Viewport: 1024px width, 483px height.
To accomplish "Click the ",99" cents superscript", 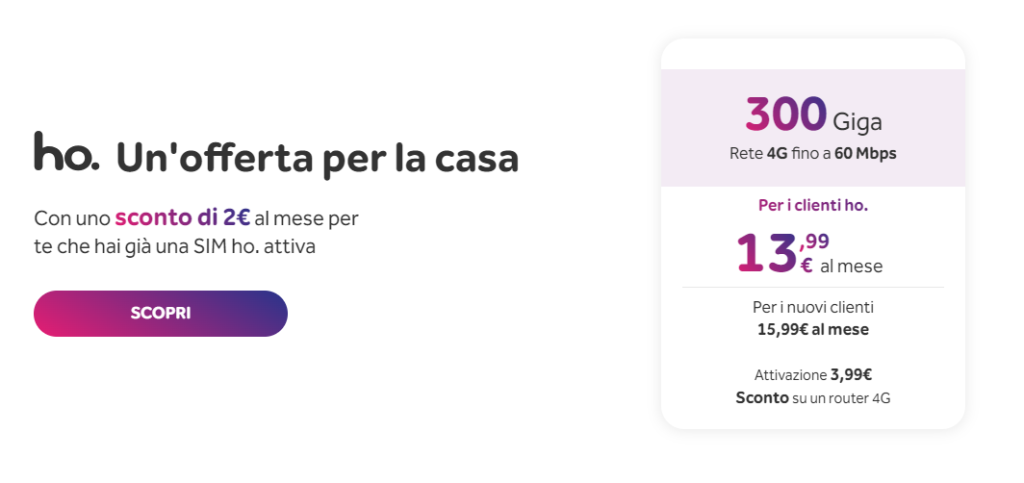I will click(x=814, y=240).
